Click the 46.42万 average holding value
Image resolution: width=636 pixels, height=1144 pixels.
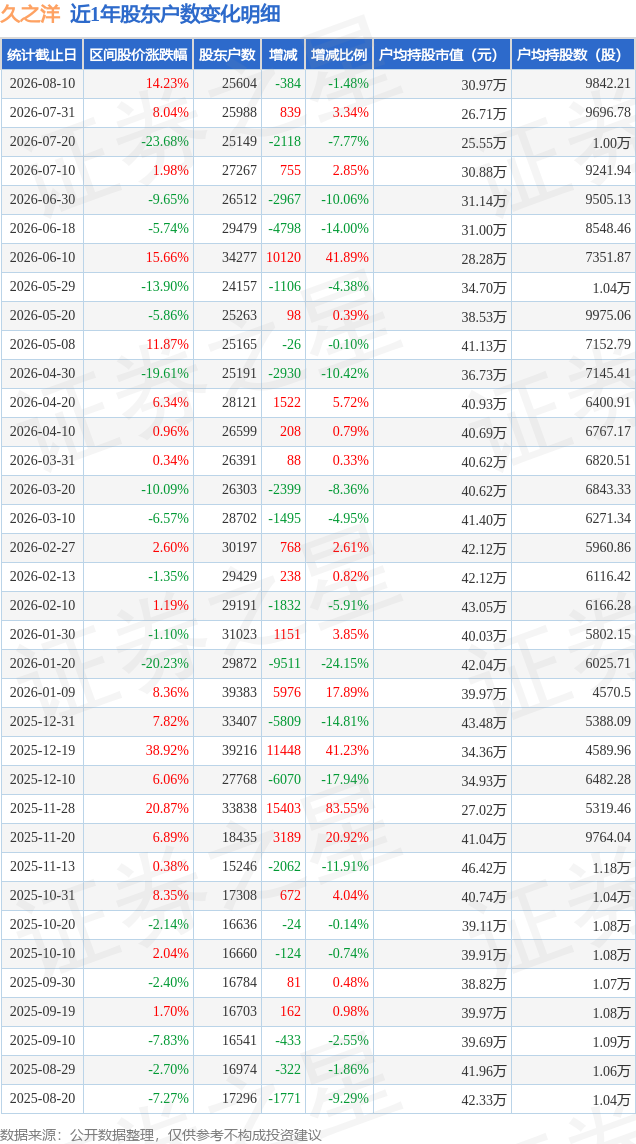pos(484,867)
